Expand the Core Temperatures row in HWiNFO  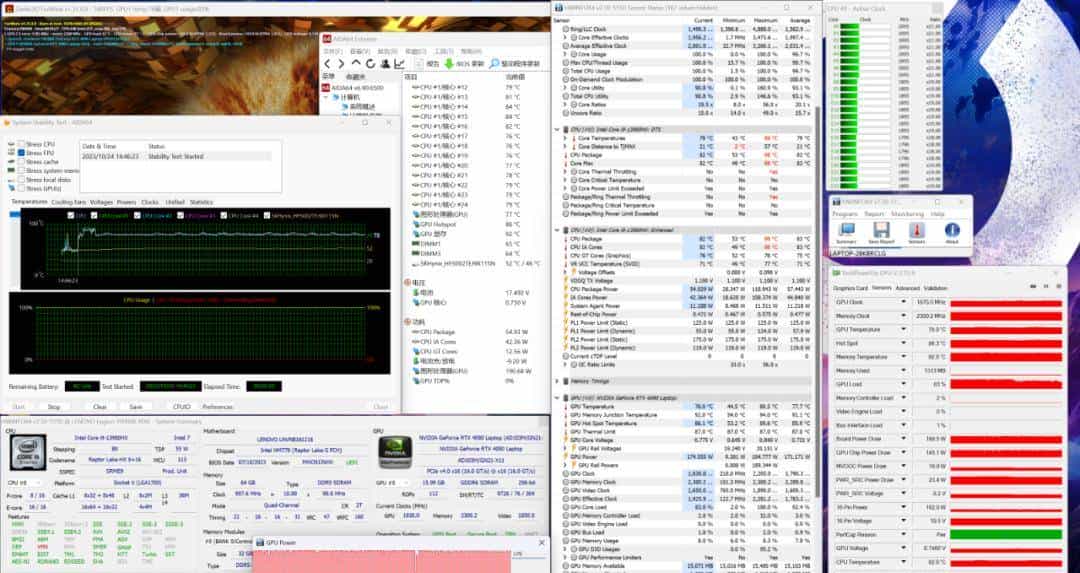[564, 138]
